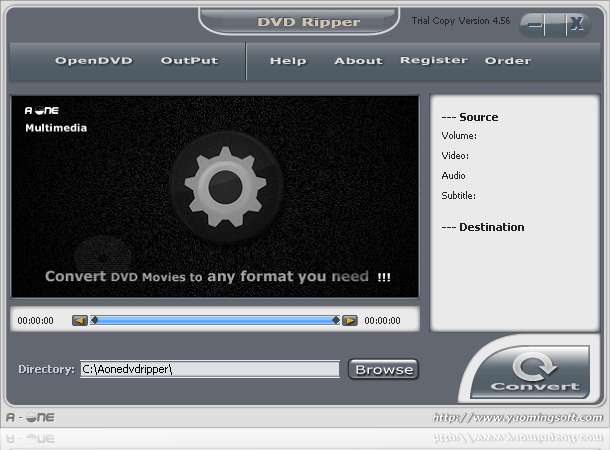
Task: Click the gear icon in video preview
Action: 226,187
